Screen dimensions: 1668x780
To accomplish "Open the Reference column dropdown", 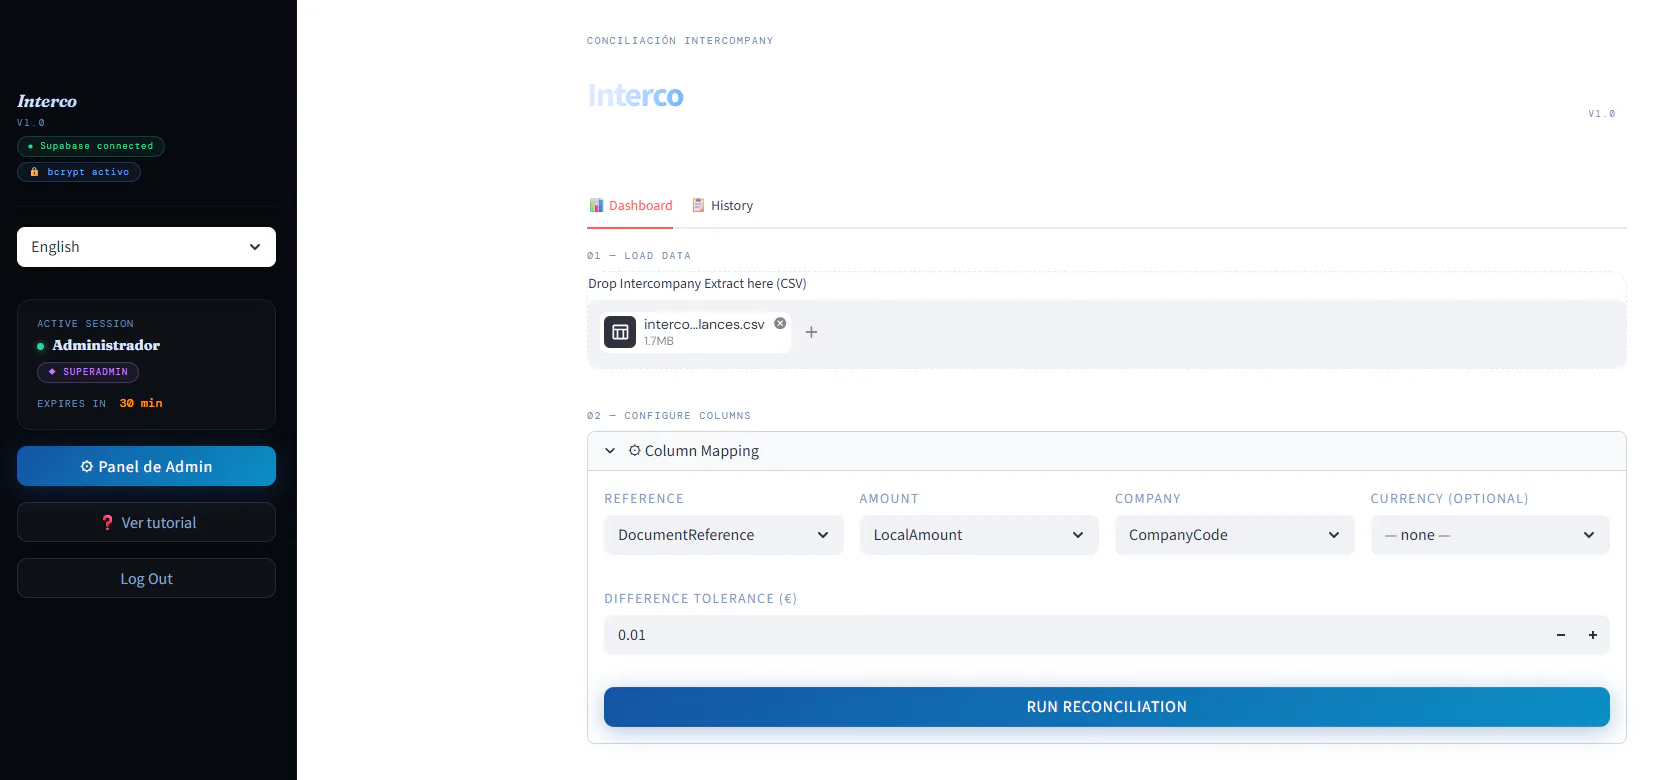I will (x=724, y=535).
